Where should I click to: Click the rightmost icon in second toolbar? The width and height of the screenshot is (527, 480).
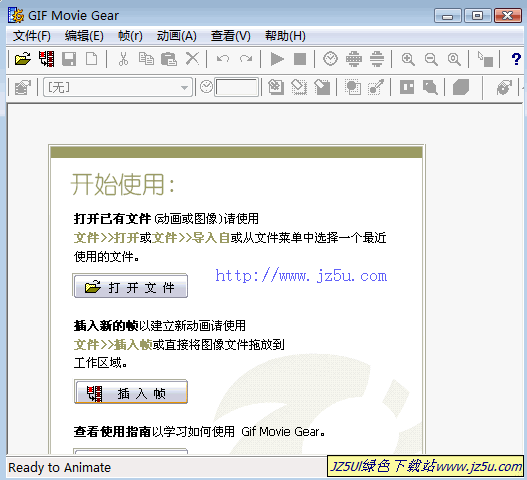[x=504, y=88]
